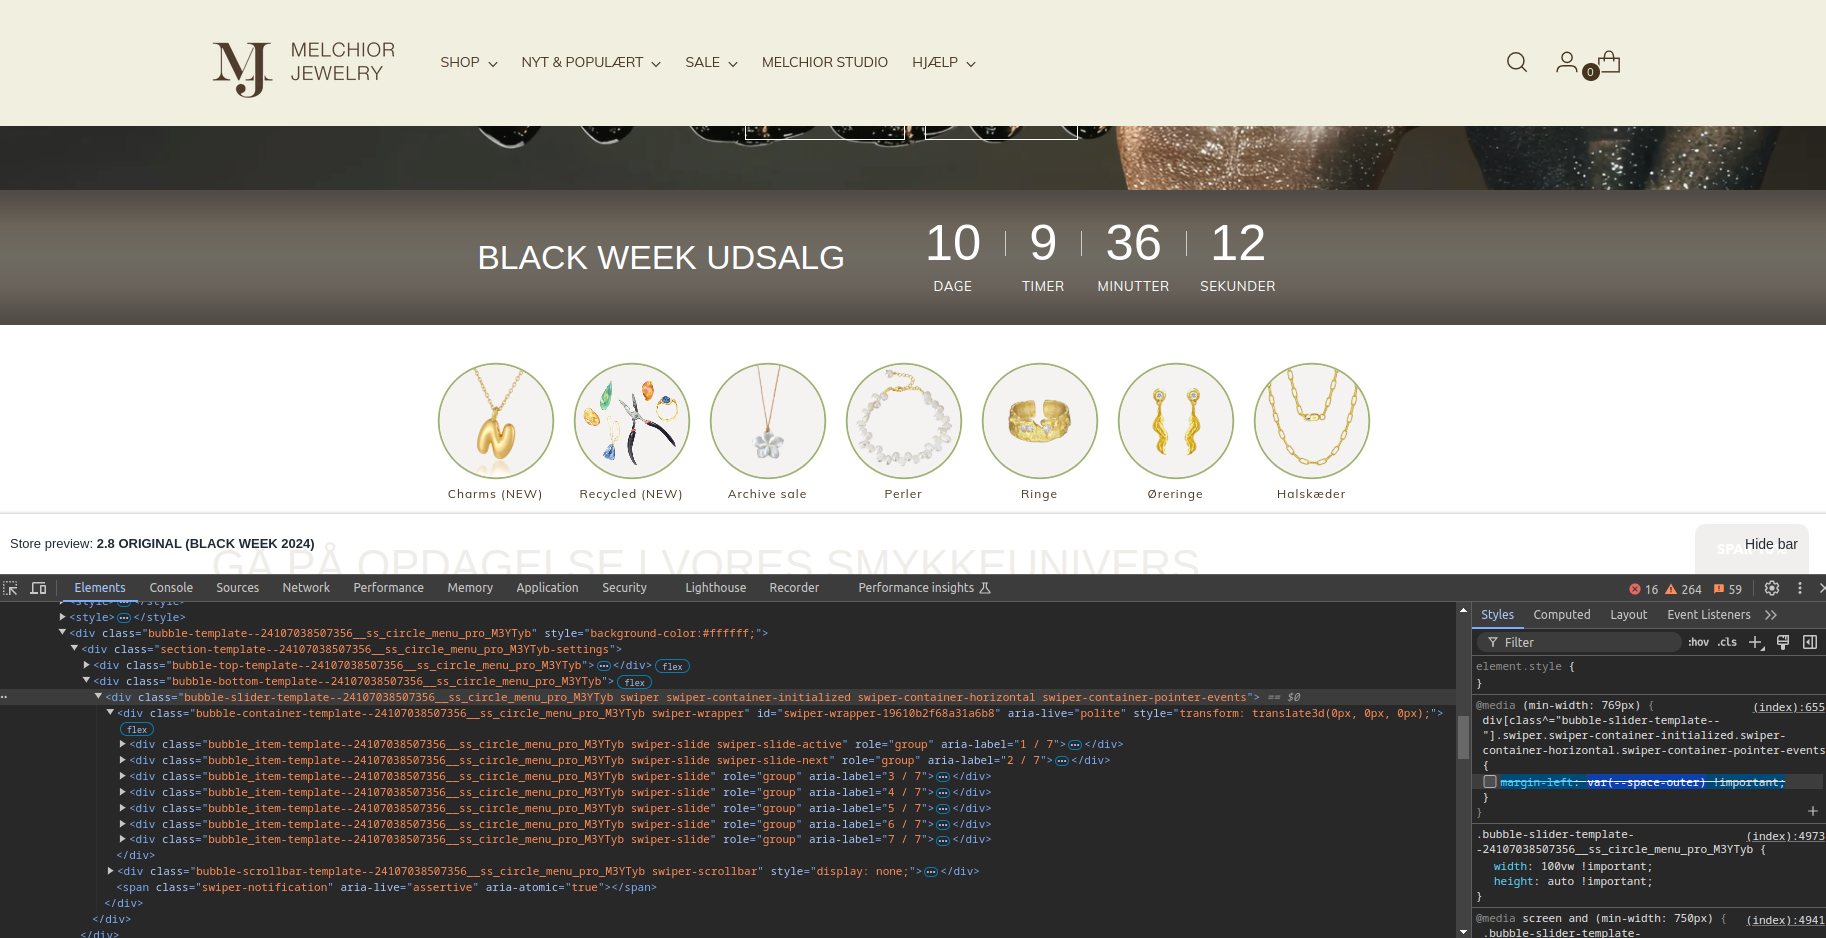Click the flex badge next to bubble-bottom-template
Image resolution: width=1826 pixels, height=938 pixels.
coord(635,682)
